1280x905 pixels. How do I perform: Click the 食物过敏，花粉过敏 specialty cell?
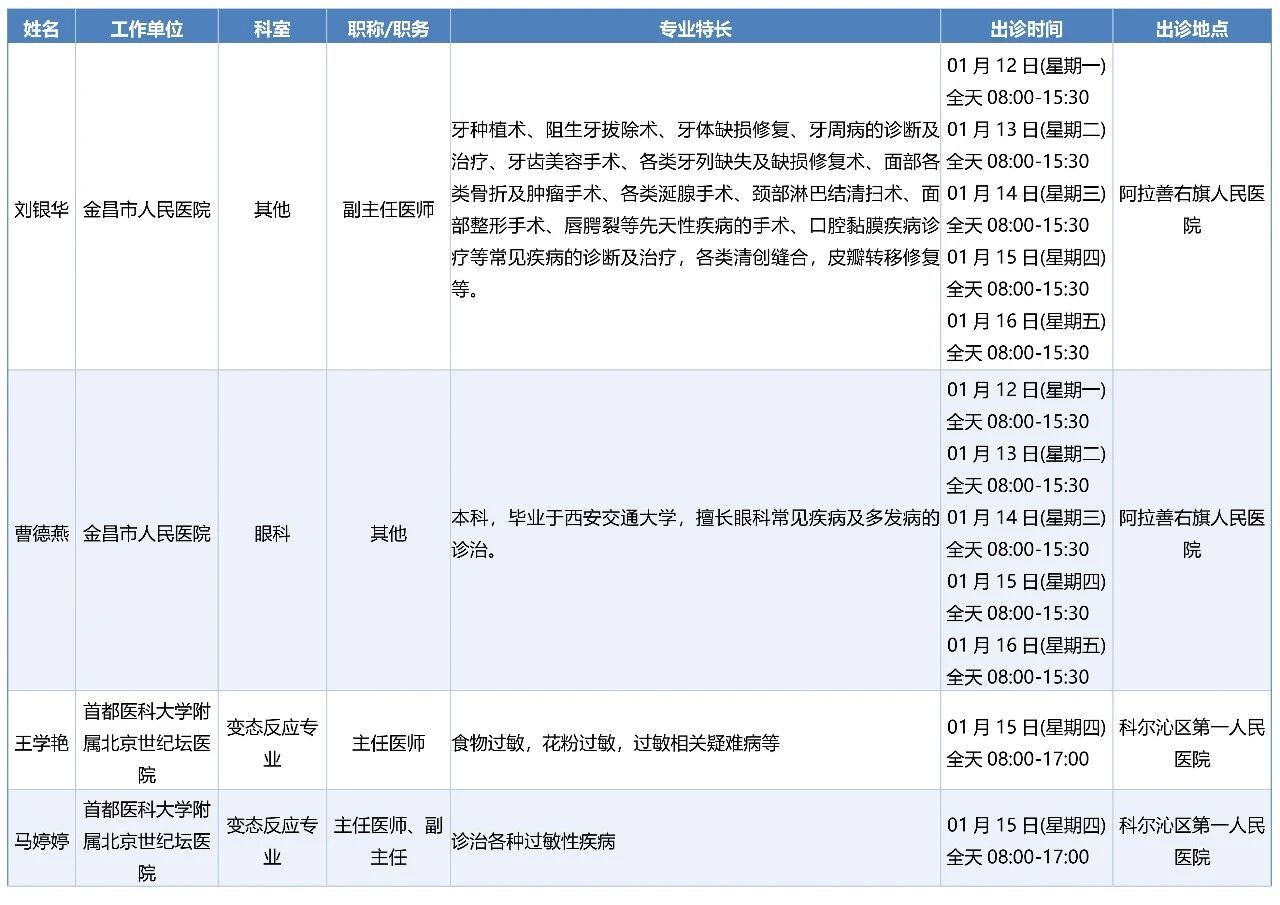coord(615,743)
